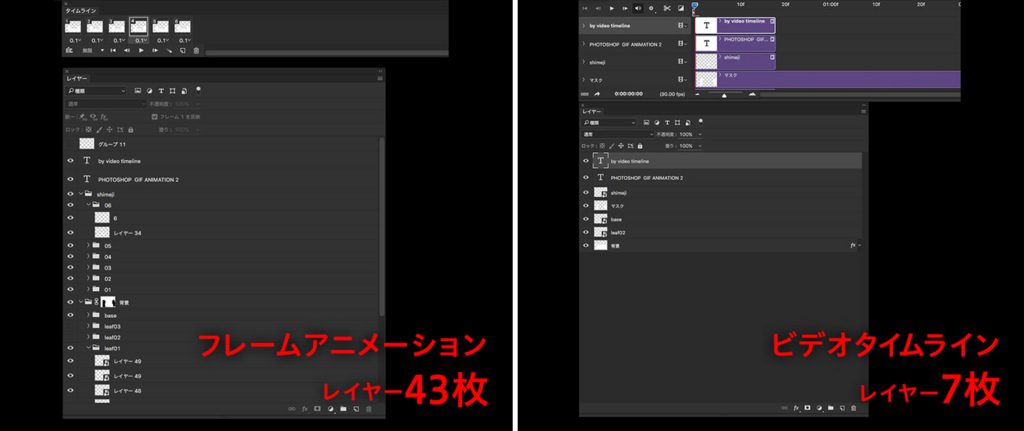Show the leaf03 folder in left layers panel
This screenshot has width=1024, height=431.
pyautogui.click(x=71, y=326)
